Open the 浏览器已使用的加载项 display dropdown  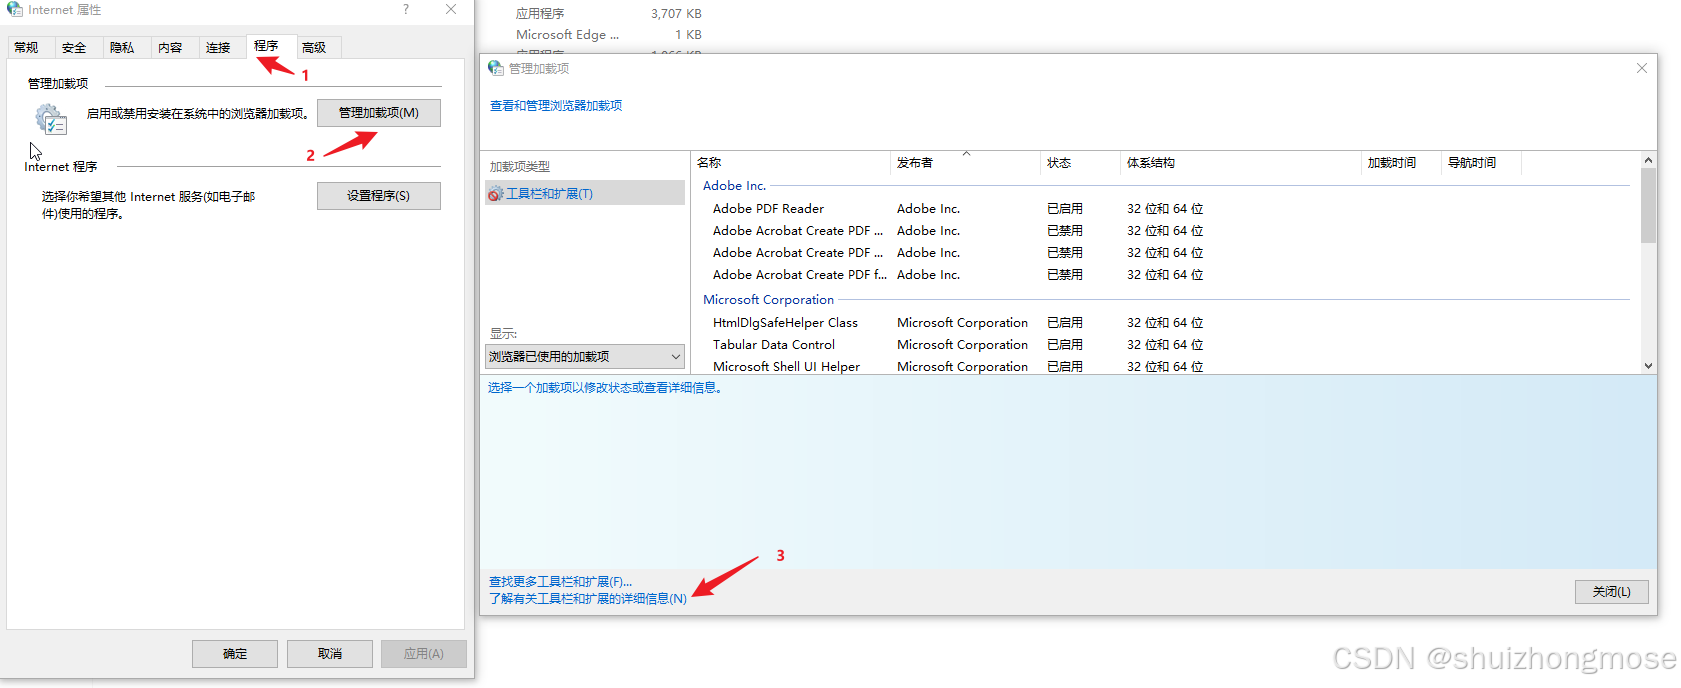(x=585, y=357)
